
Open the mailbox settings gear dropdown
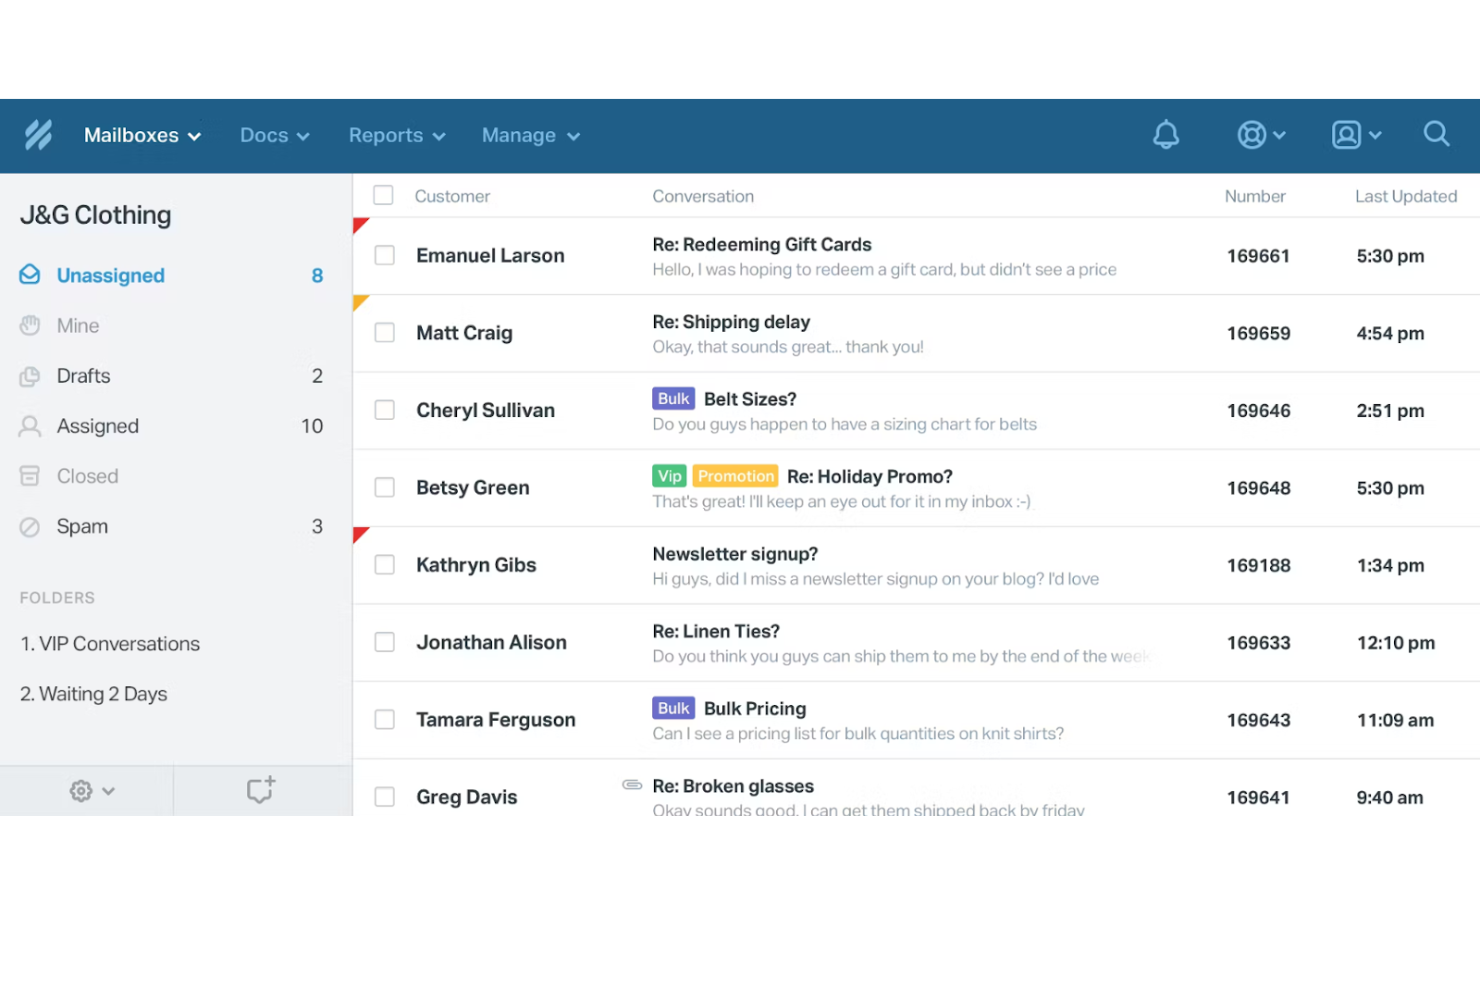[90, 790]
